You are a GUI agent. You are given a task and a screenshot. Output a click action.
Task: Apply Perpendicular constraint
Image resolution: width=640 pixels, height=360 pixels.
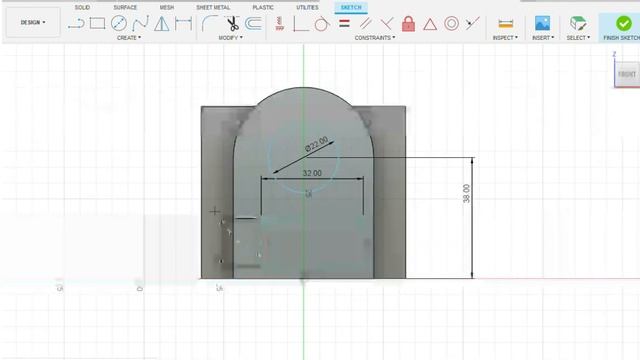[387, 24]
